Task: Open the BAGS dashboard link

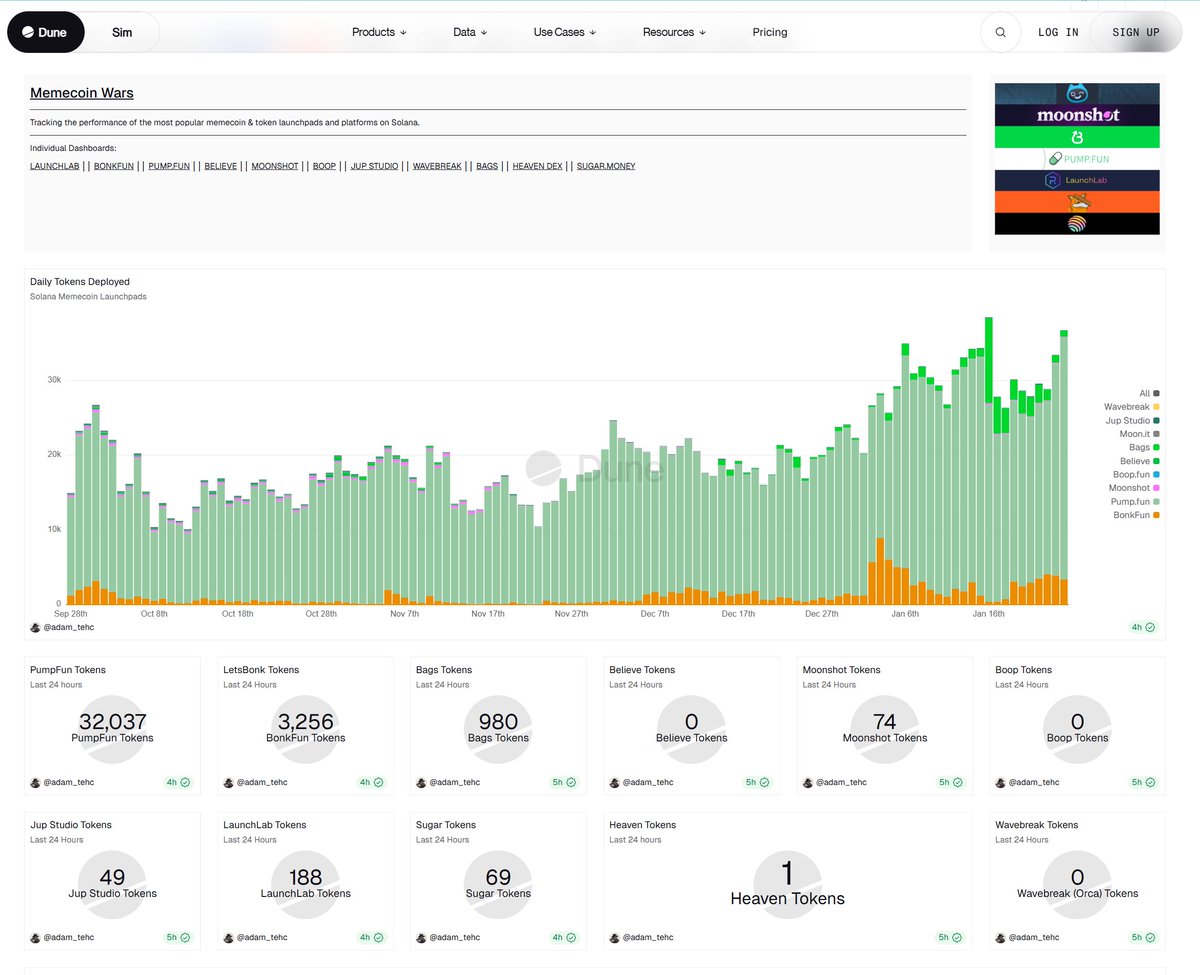Action: (487, 166)
